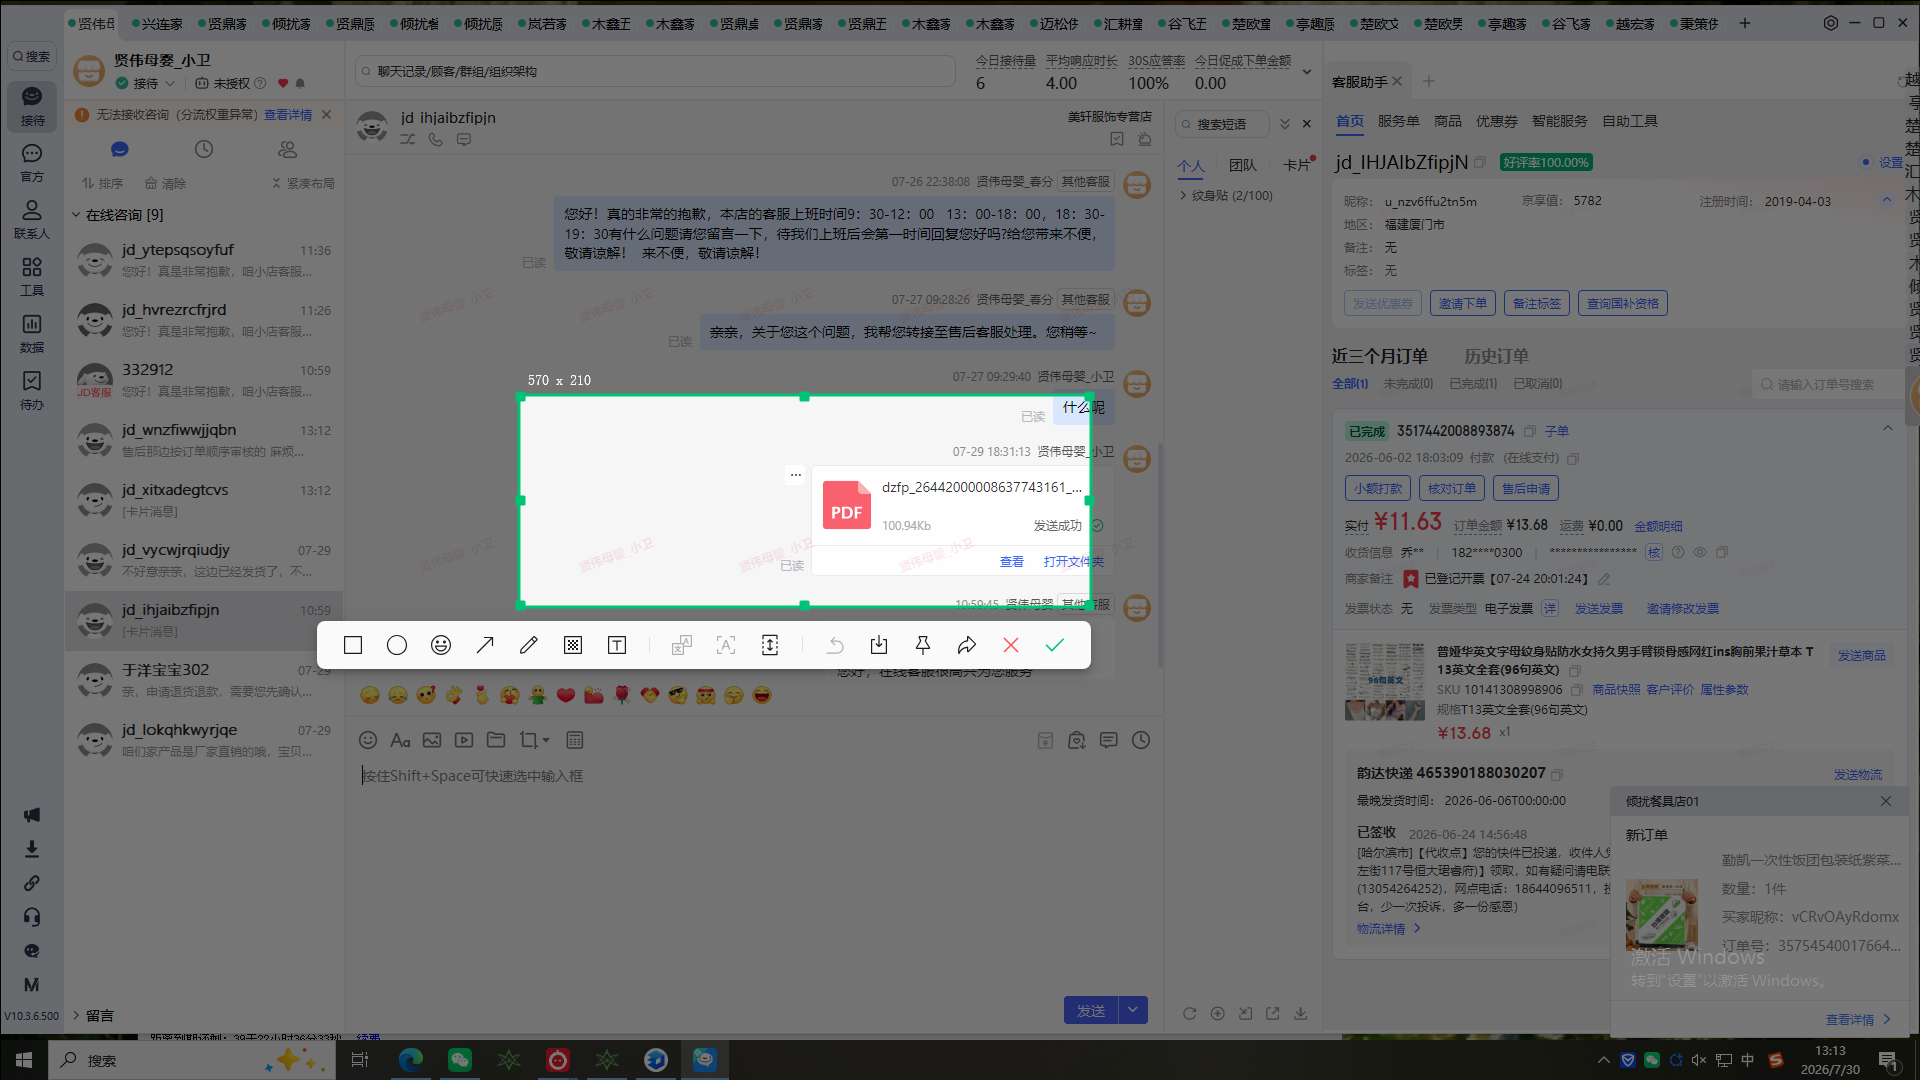Cancel the screenshot with the red X

1011,645
